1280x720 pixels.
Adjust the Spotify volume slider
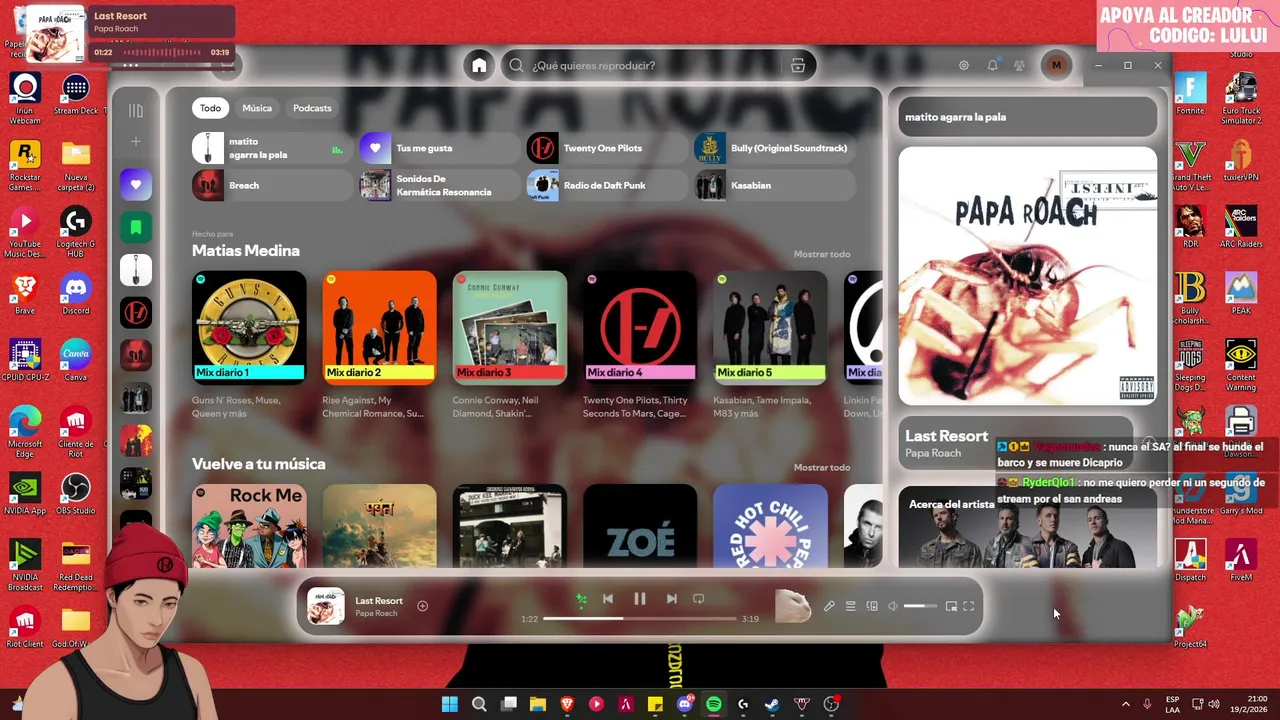tap(921, 606)
